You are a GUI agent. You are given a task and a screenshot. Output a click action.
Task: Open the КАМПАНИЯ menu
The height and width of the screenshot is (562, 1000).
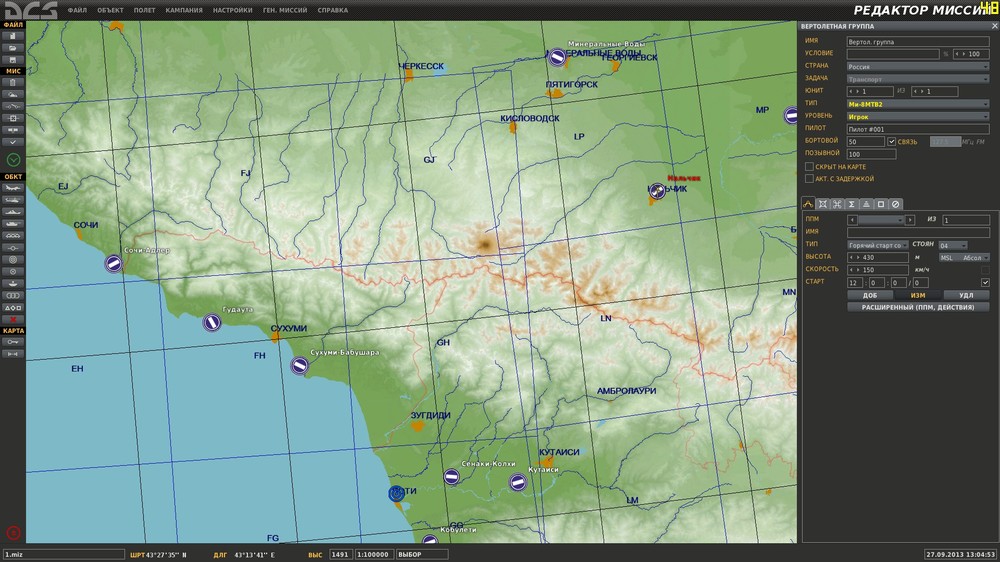pyautogui.click(x=184, y=10)
